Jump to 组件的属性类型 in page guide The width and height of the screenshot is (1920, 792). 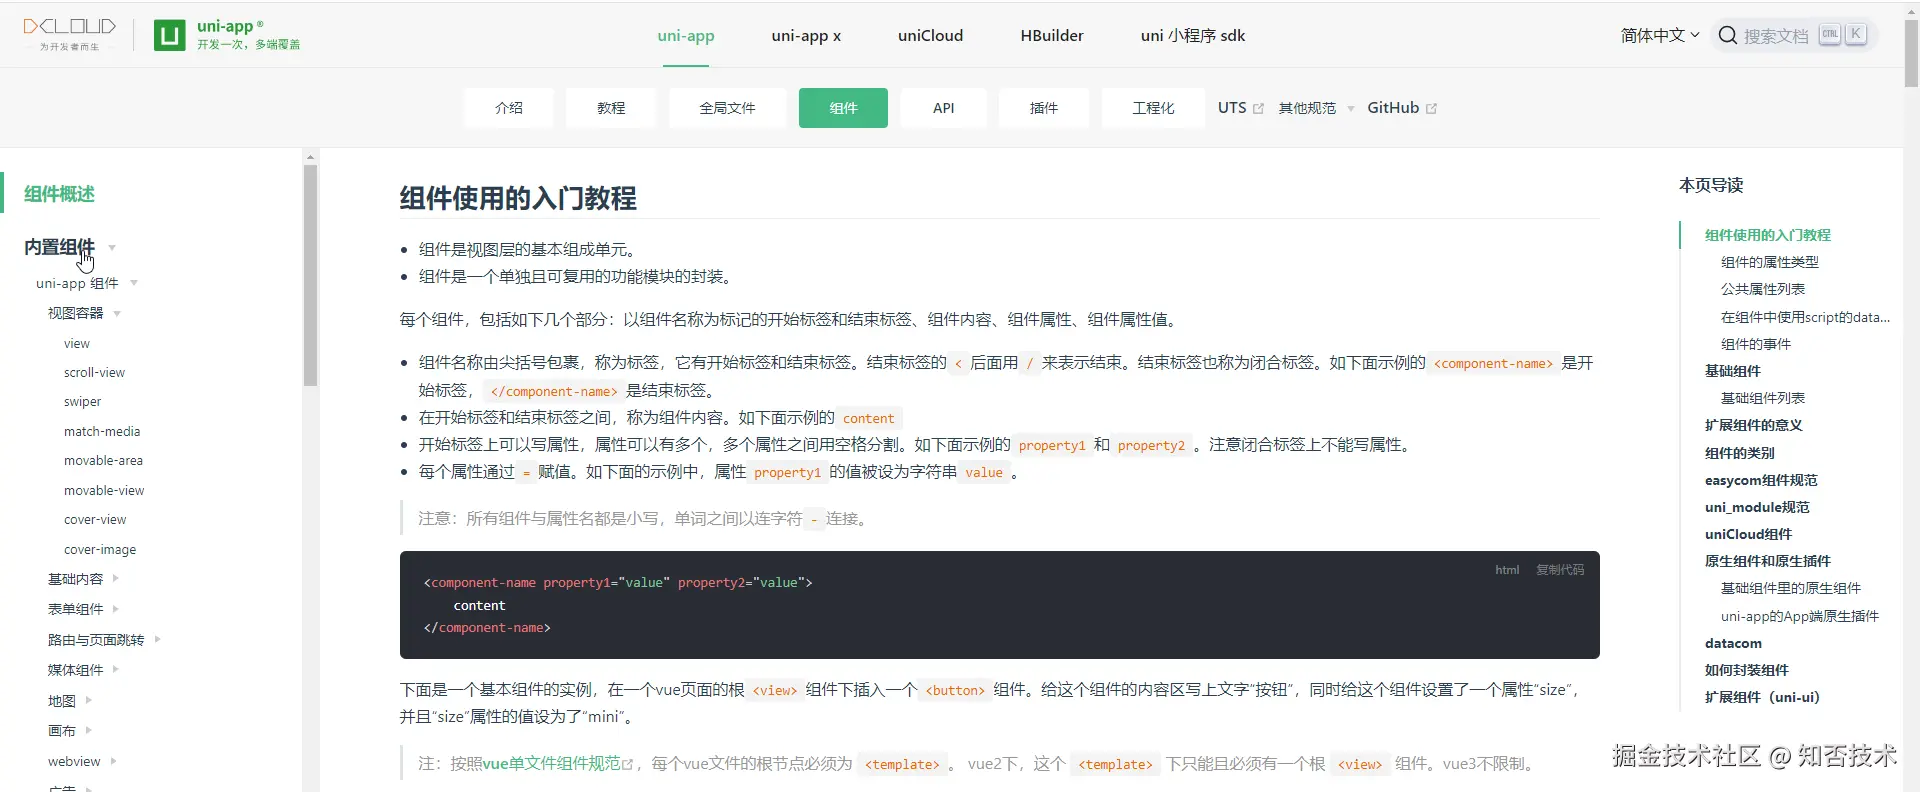pos(1770,262)
